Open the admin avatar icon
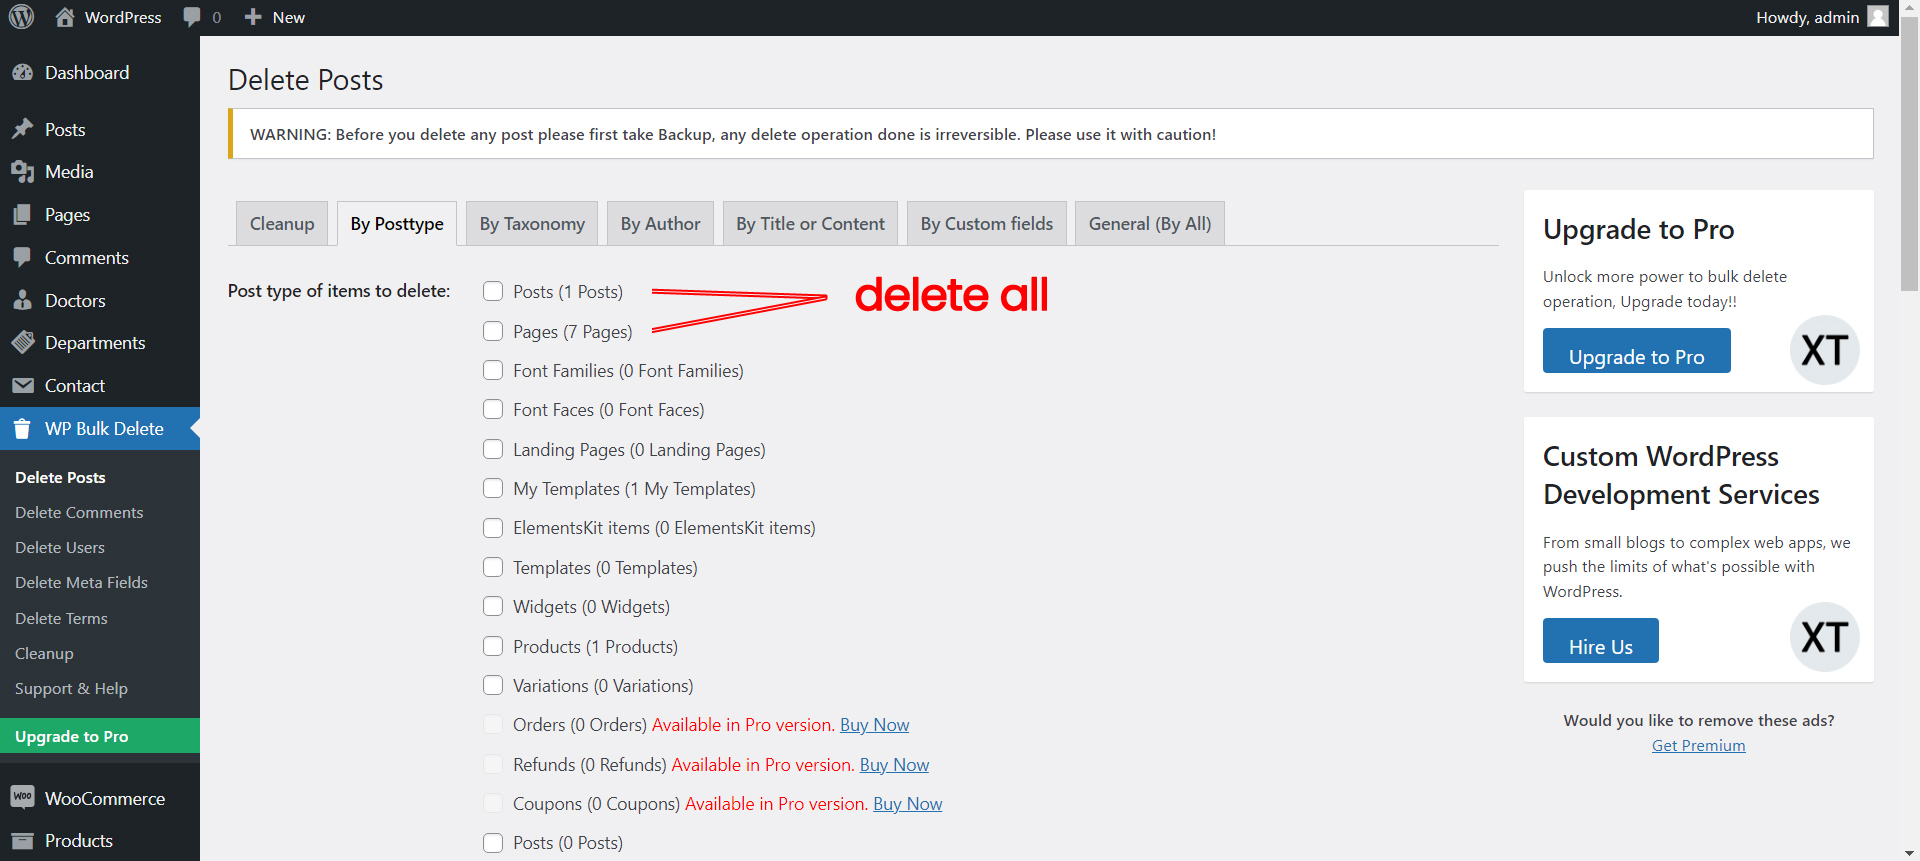This screenshot has width=1920, height=861. (x=1878, y=17)
